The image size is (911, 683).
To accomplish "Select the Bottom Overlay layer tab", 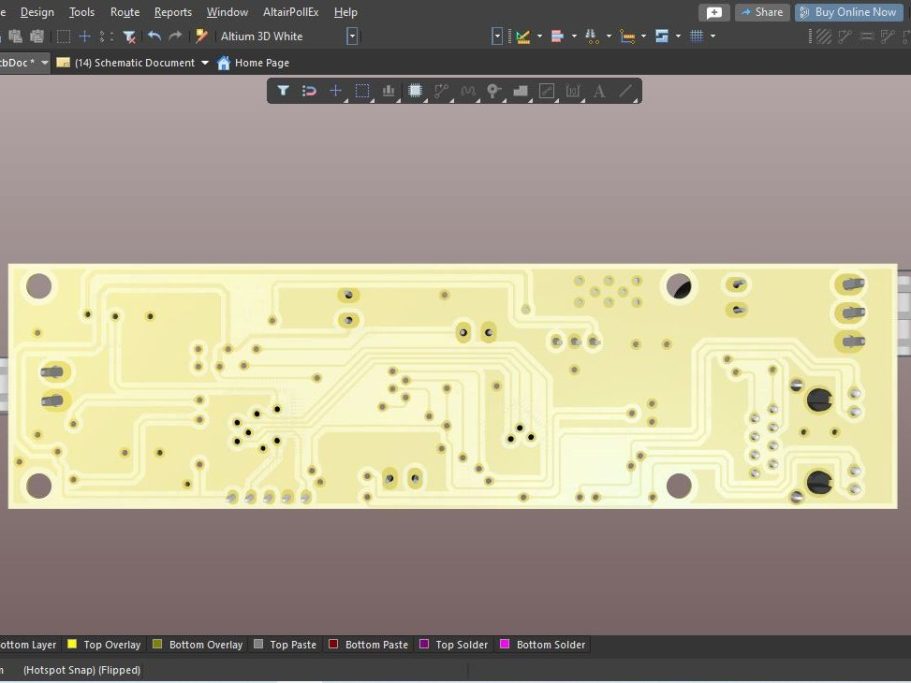I will point(198,645).
